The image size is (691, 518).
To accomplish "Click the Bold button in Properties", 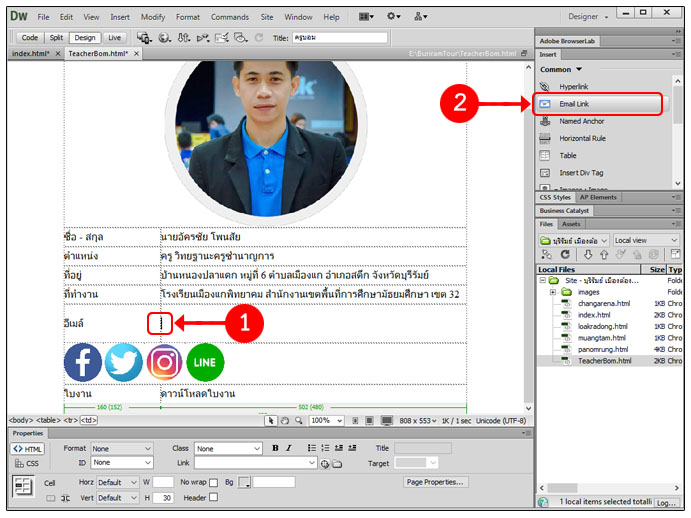I will coord(275,449).
